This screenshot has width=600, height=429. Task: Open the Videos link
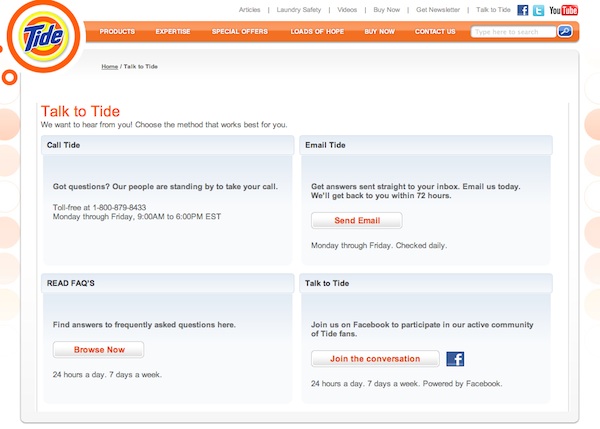[x=347, y=10]
